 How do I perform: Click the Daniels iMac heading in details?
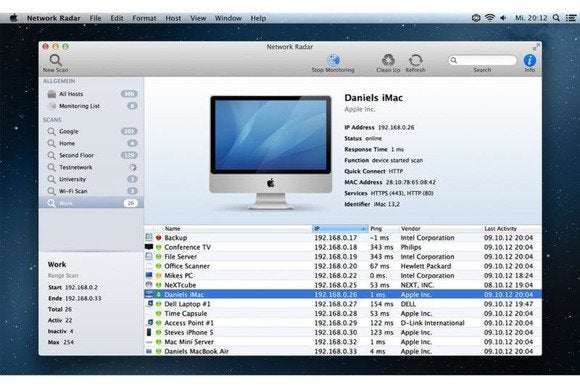[x=374, y=98]
